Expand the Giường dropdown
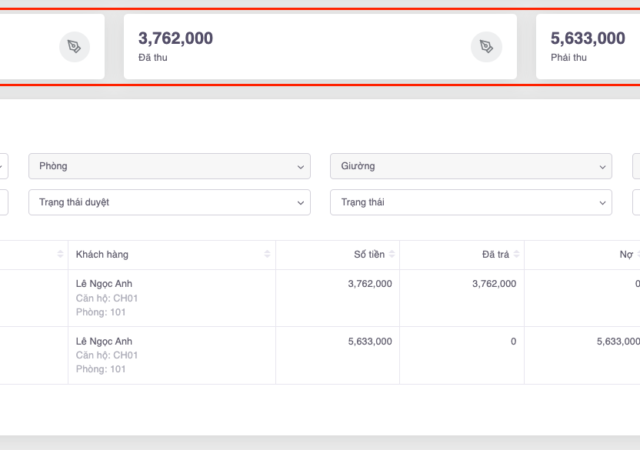 point(471,166)
